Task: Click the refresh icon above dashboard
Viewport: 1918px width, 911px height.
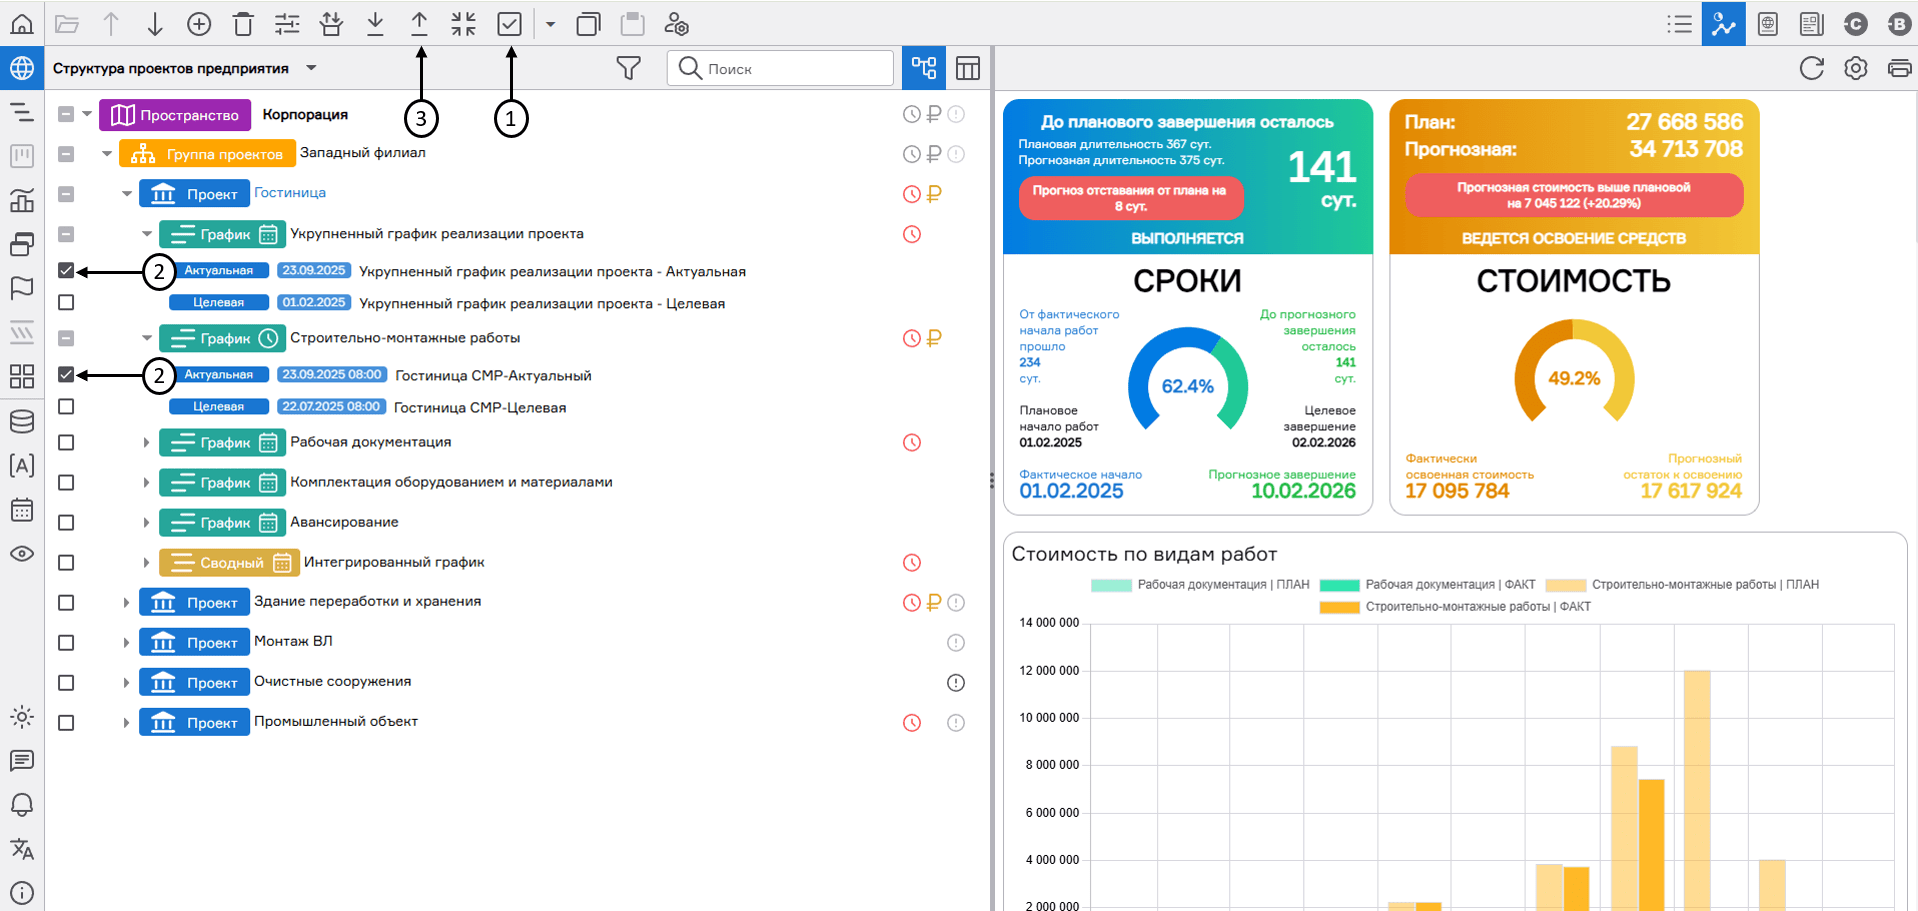Action: click(x=1811, y=68)
